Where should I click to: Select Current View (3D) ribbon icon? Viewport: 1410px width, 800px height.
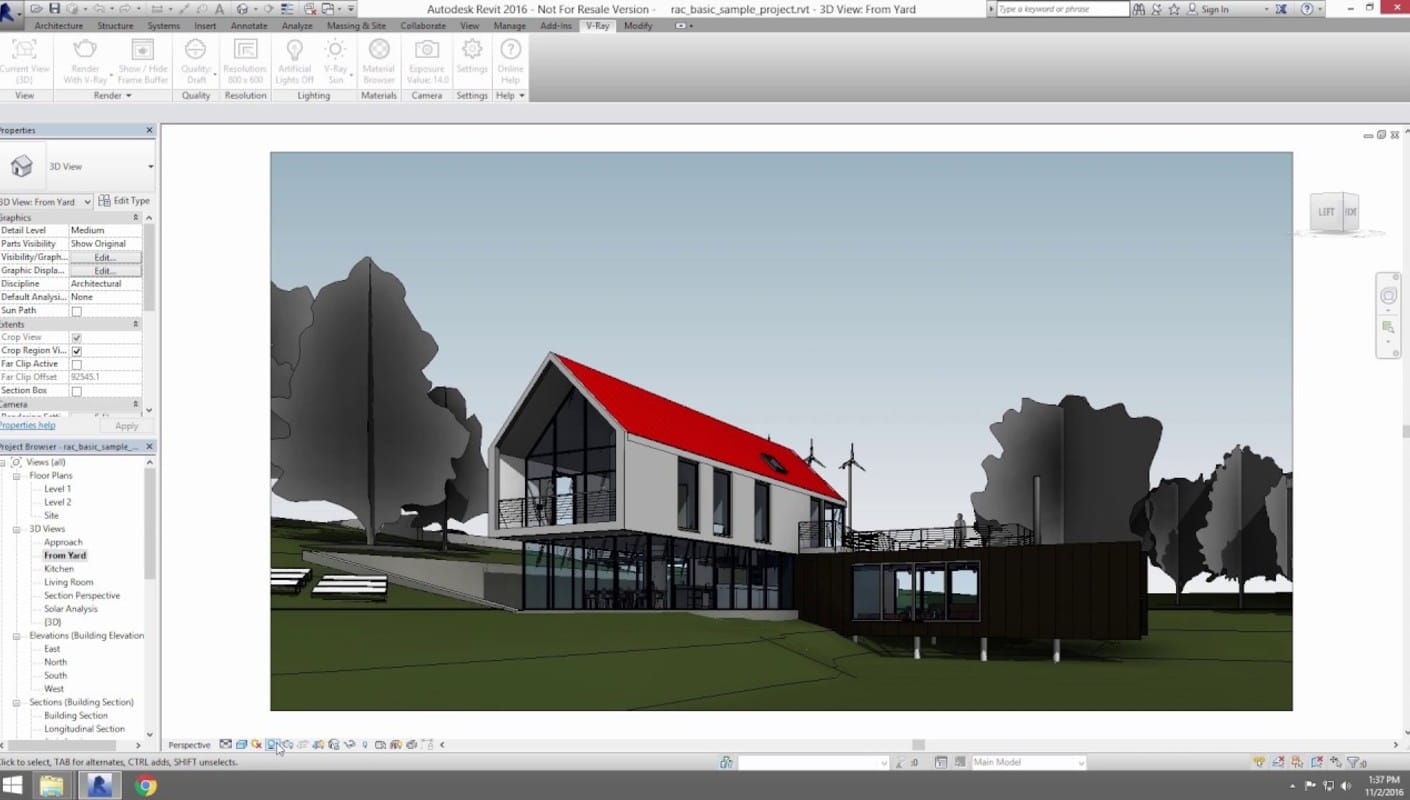[x=24, y=50]
